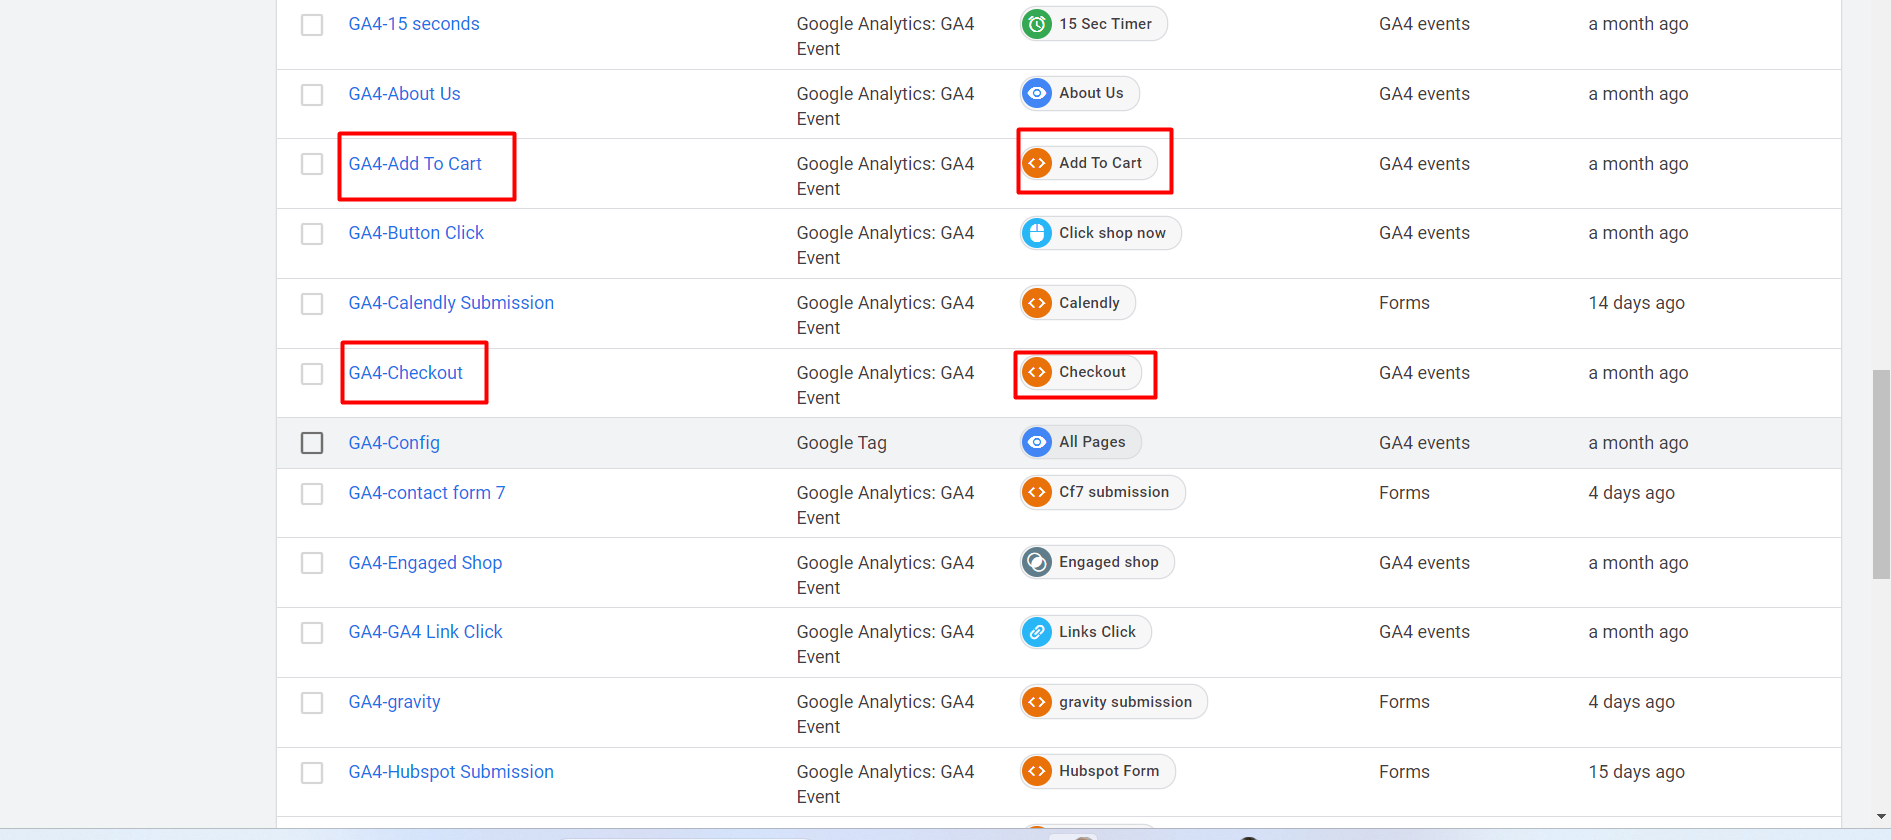This screenshot has height=840, width=1891.
Task: Open the GA4-Add To Cart tag
Action: pyautogui.click(x=415, y=164)
